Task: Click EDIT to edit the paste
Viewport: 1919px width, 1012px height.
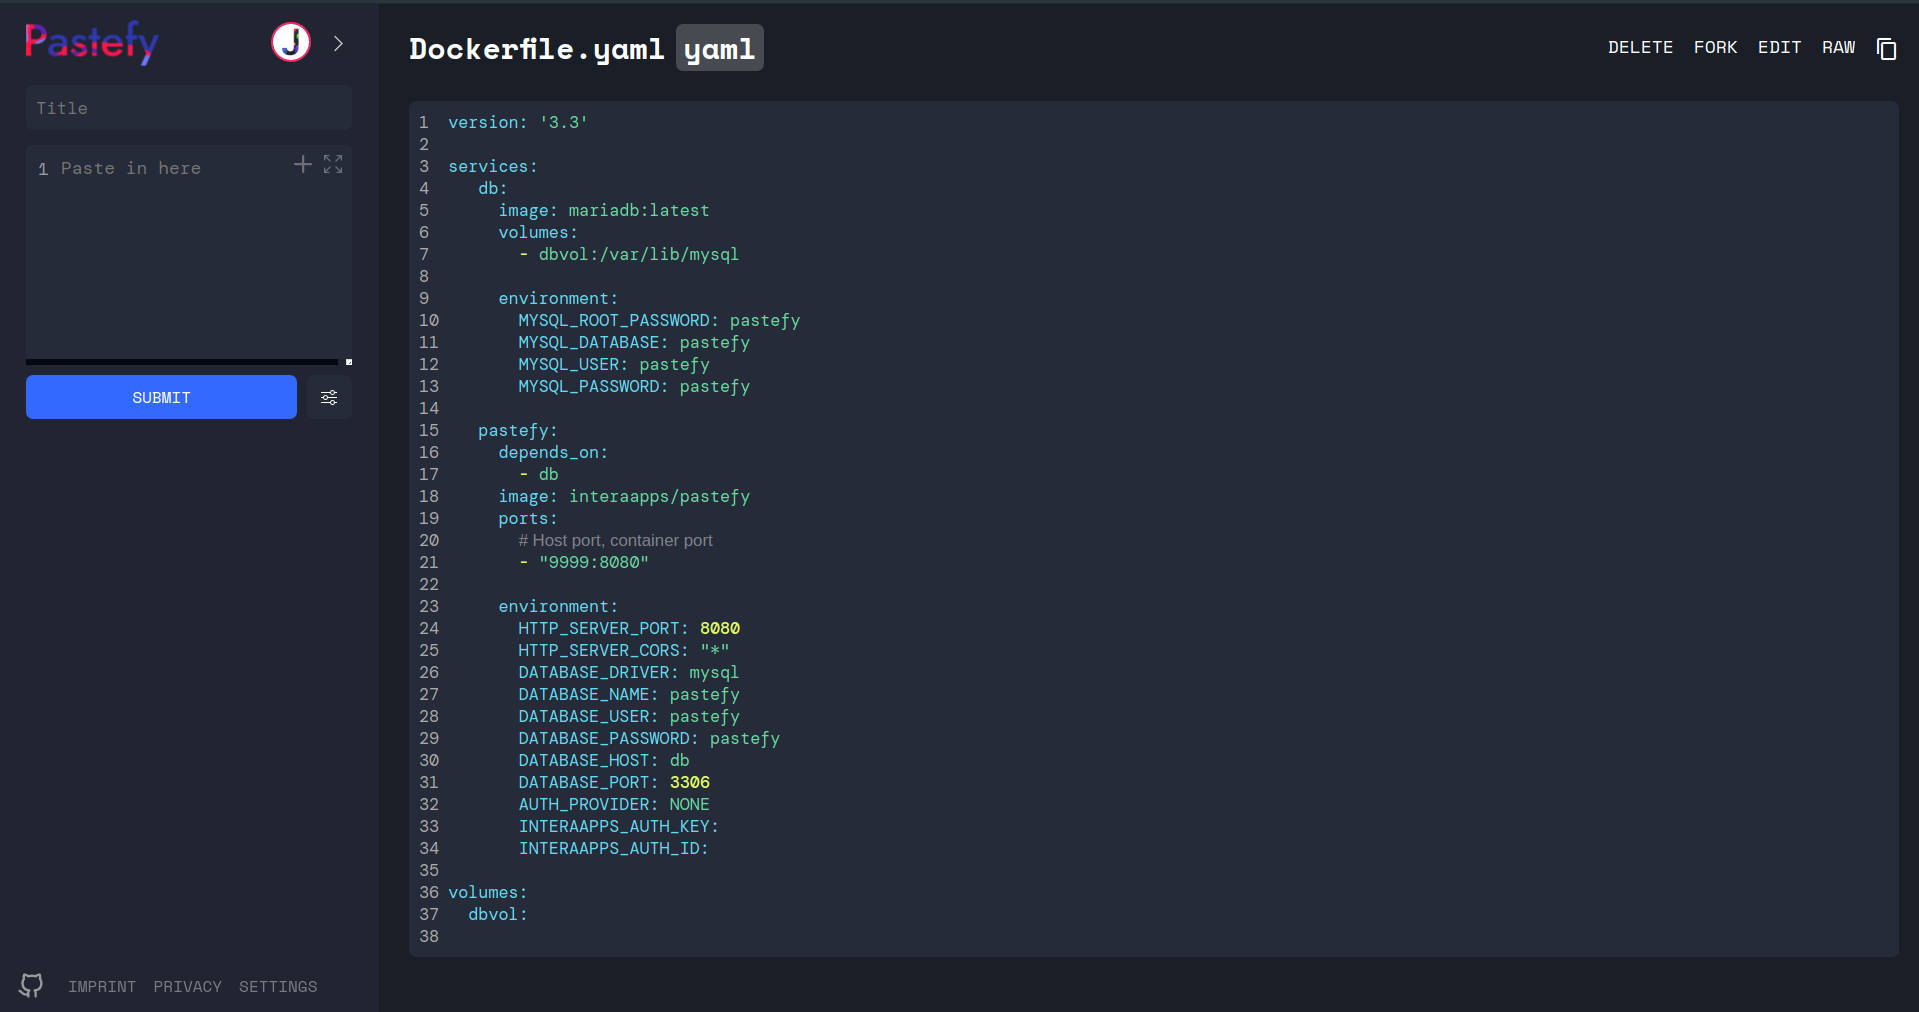Action: [1779, 47]
